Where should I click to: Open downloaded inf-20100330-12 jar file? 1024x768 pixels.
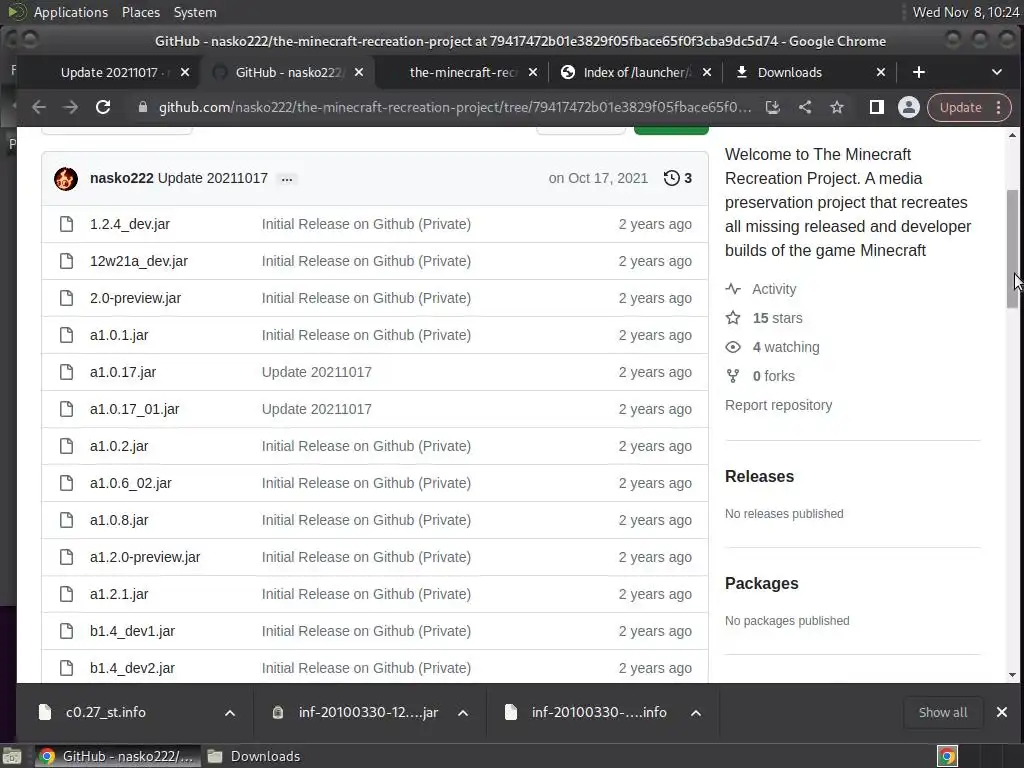pyautogui.click(x=368, y=712)
